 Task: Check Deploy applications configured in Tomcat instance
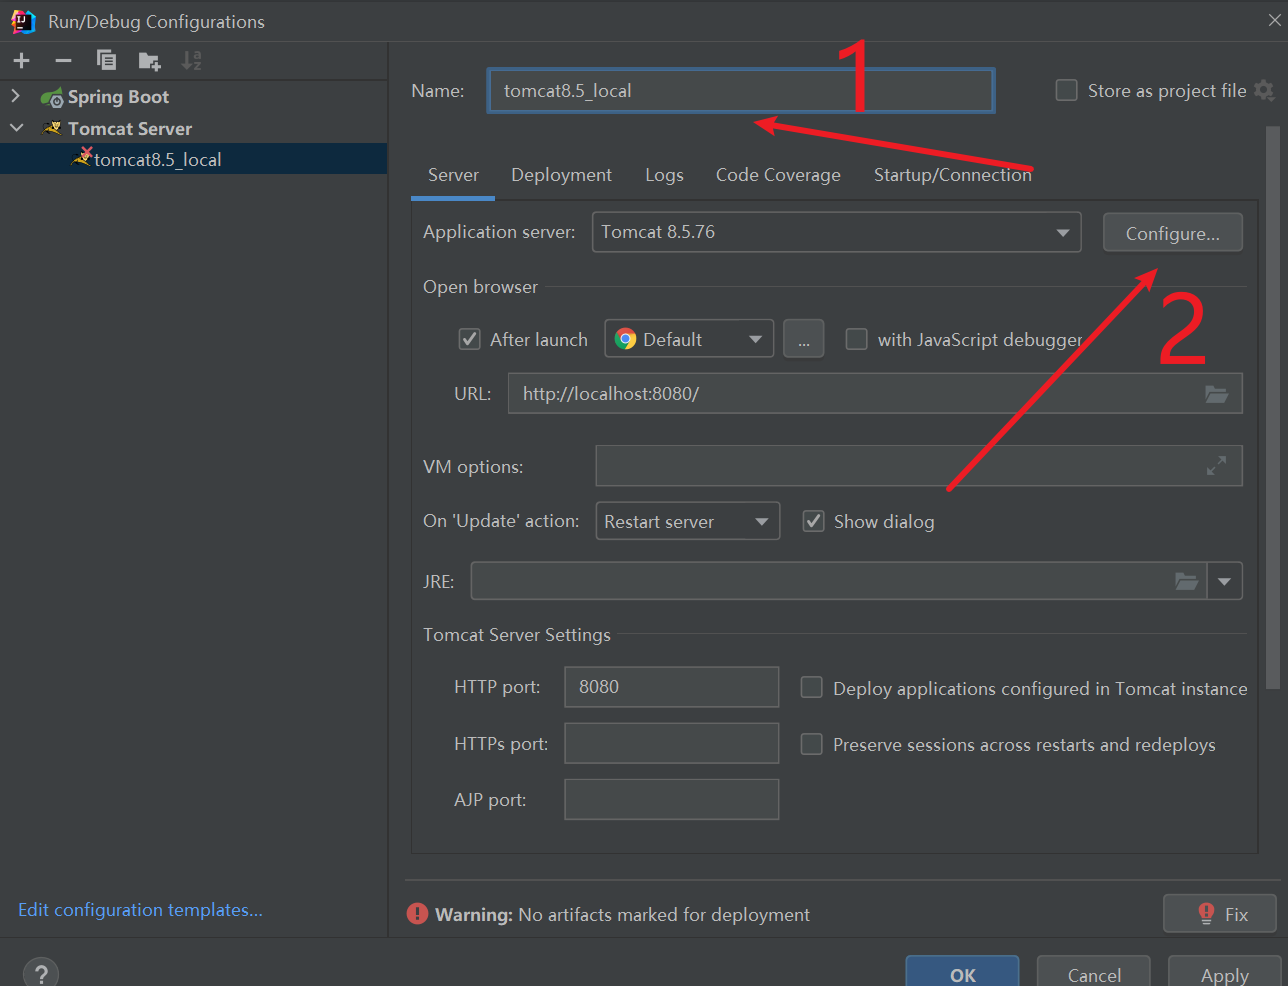coord(812,687)
